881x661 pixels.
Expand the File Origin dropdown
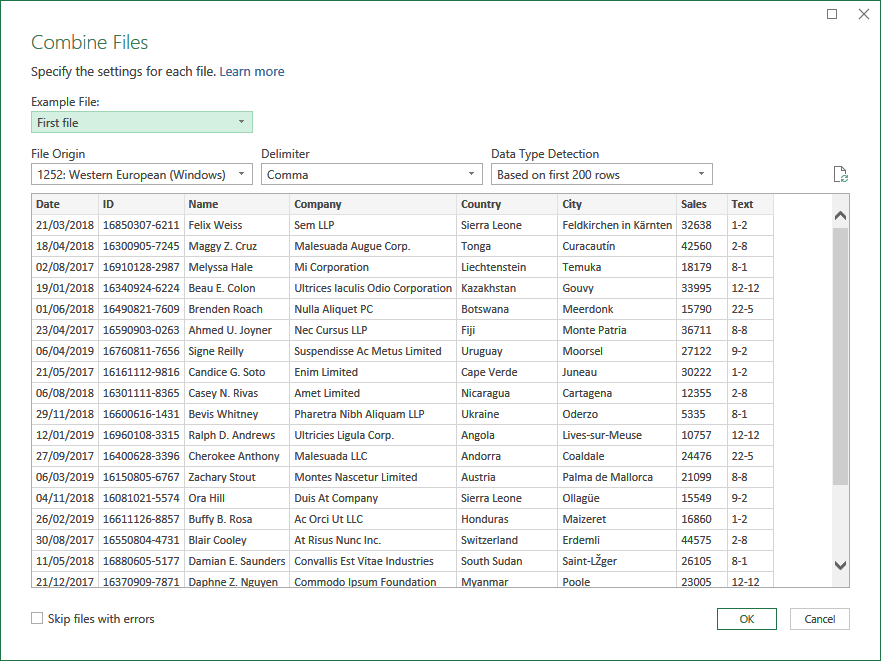coord(142,174)
